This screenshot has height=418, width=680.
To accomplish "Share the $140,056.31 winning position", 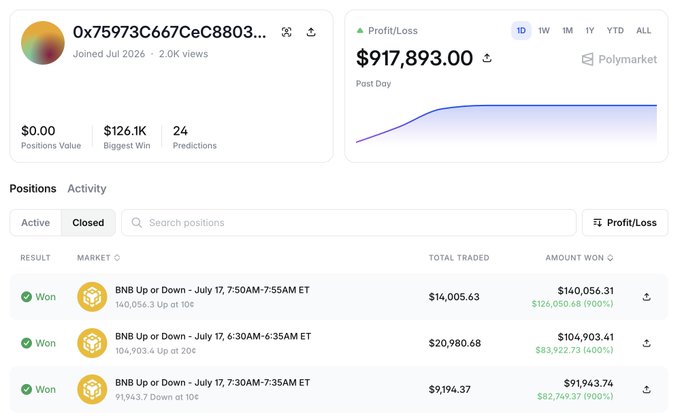I will pos(647,297).
